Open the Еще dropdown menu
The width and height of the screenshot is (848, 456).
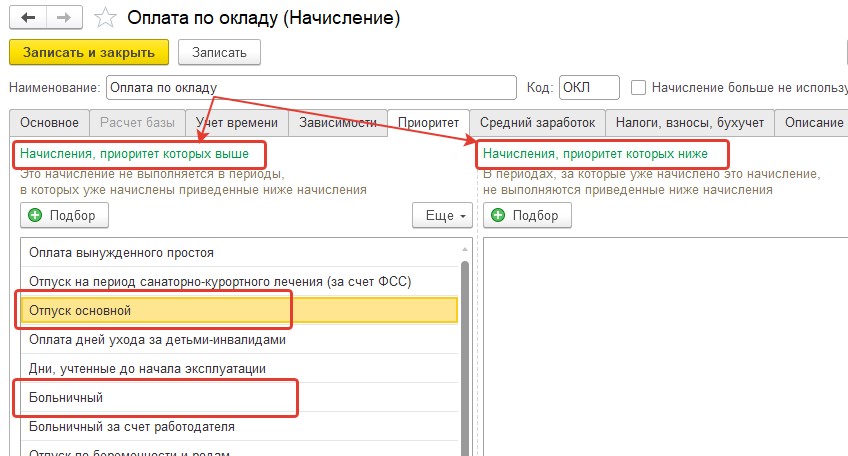click(442, 215)
